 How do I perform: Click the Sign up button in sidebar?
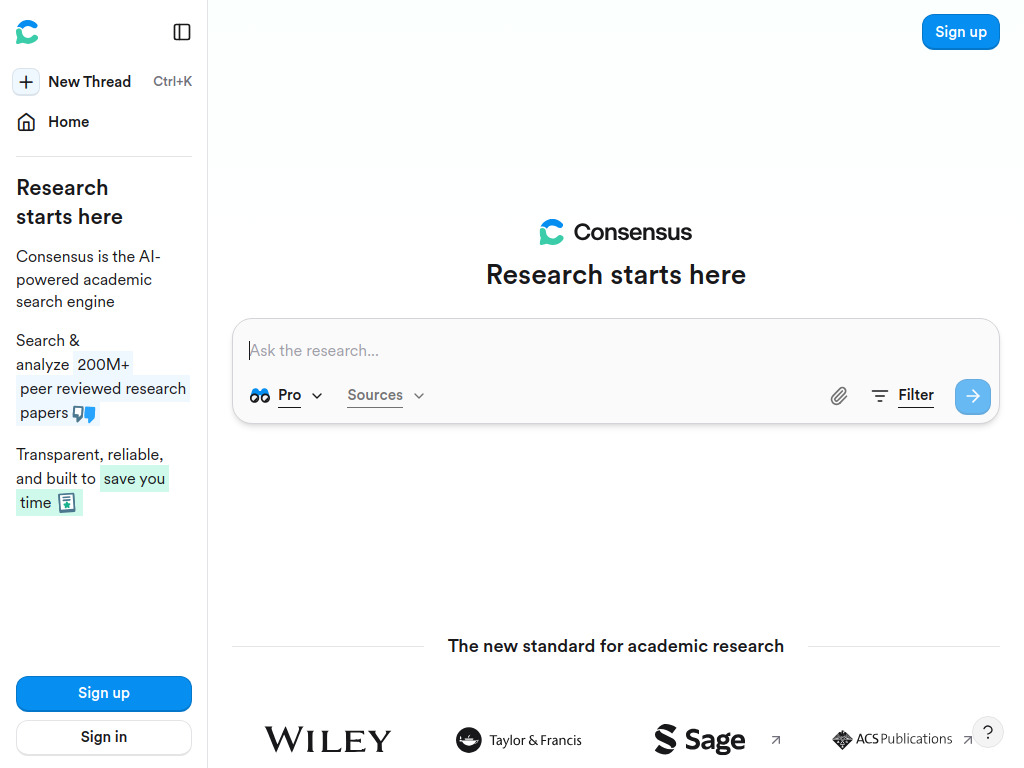[104, 693]
